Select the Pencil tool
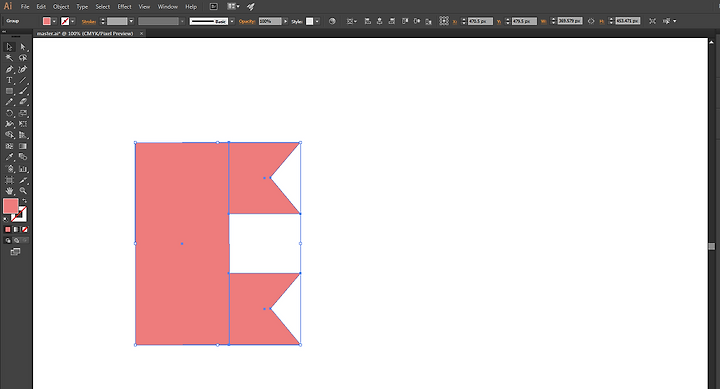This screenshot has width=720, height=389. pyautogui.click(x=9, y=102)
